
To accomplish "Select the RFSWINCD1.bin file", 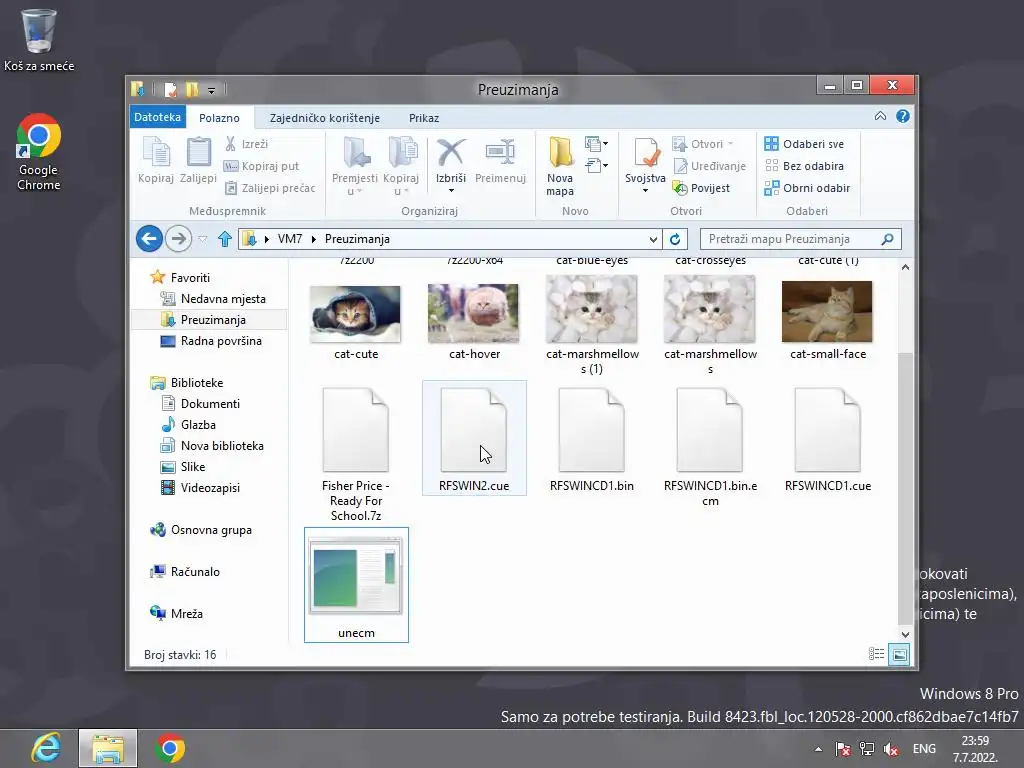I will (x=592, y=439).
